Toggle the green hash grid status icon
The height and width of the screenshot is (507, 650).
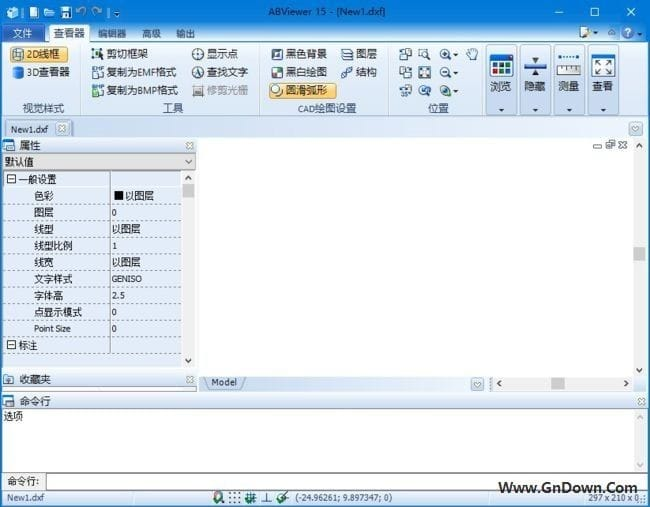click(x=250, y=497)
